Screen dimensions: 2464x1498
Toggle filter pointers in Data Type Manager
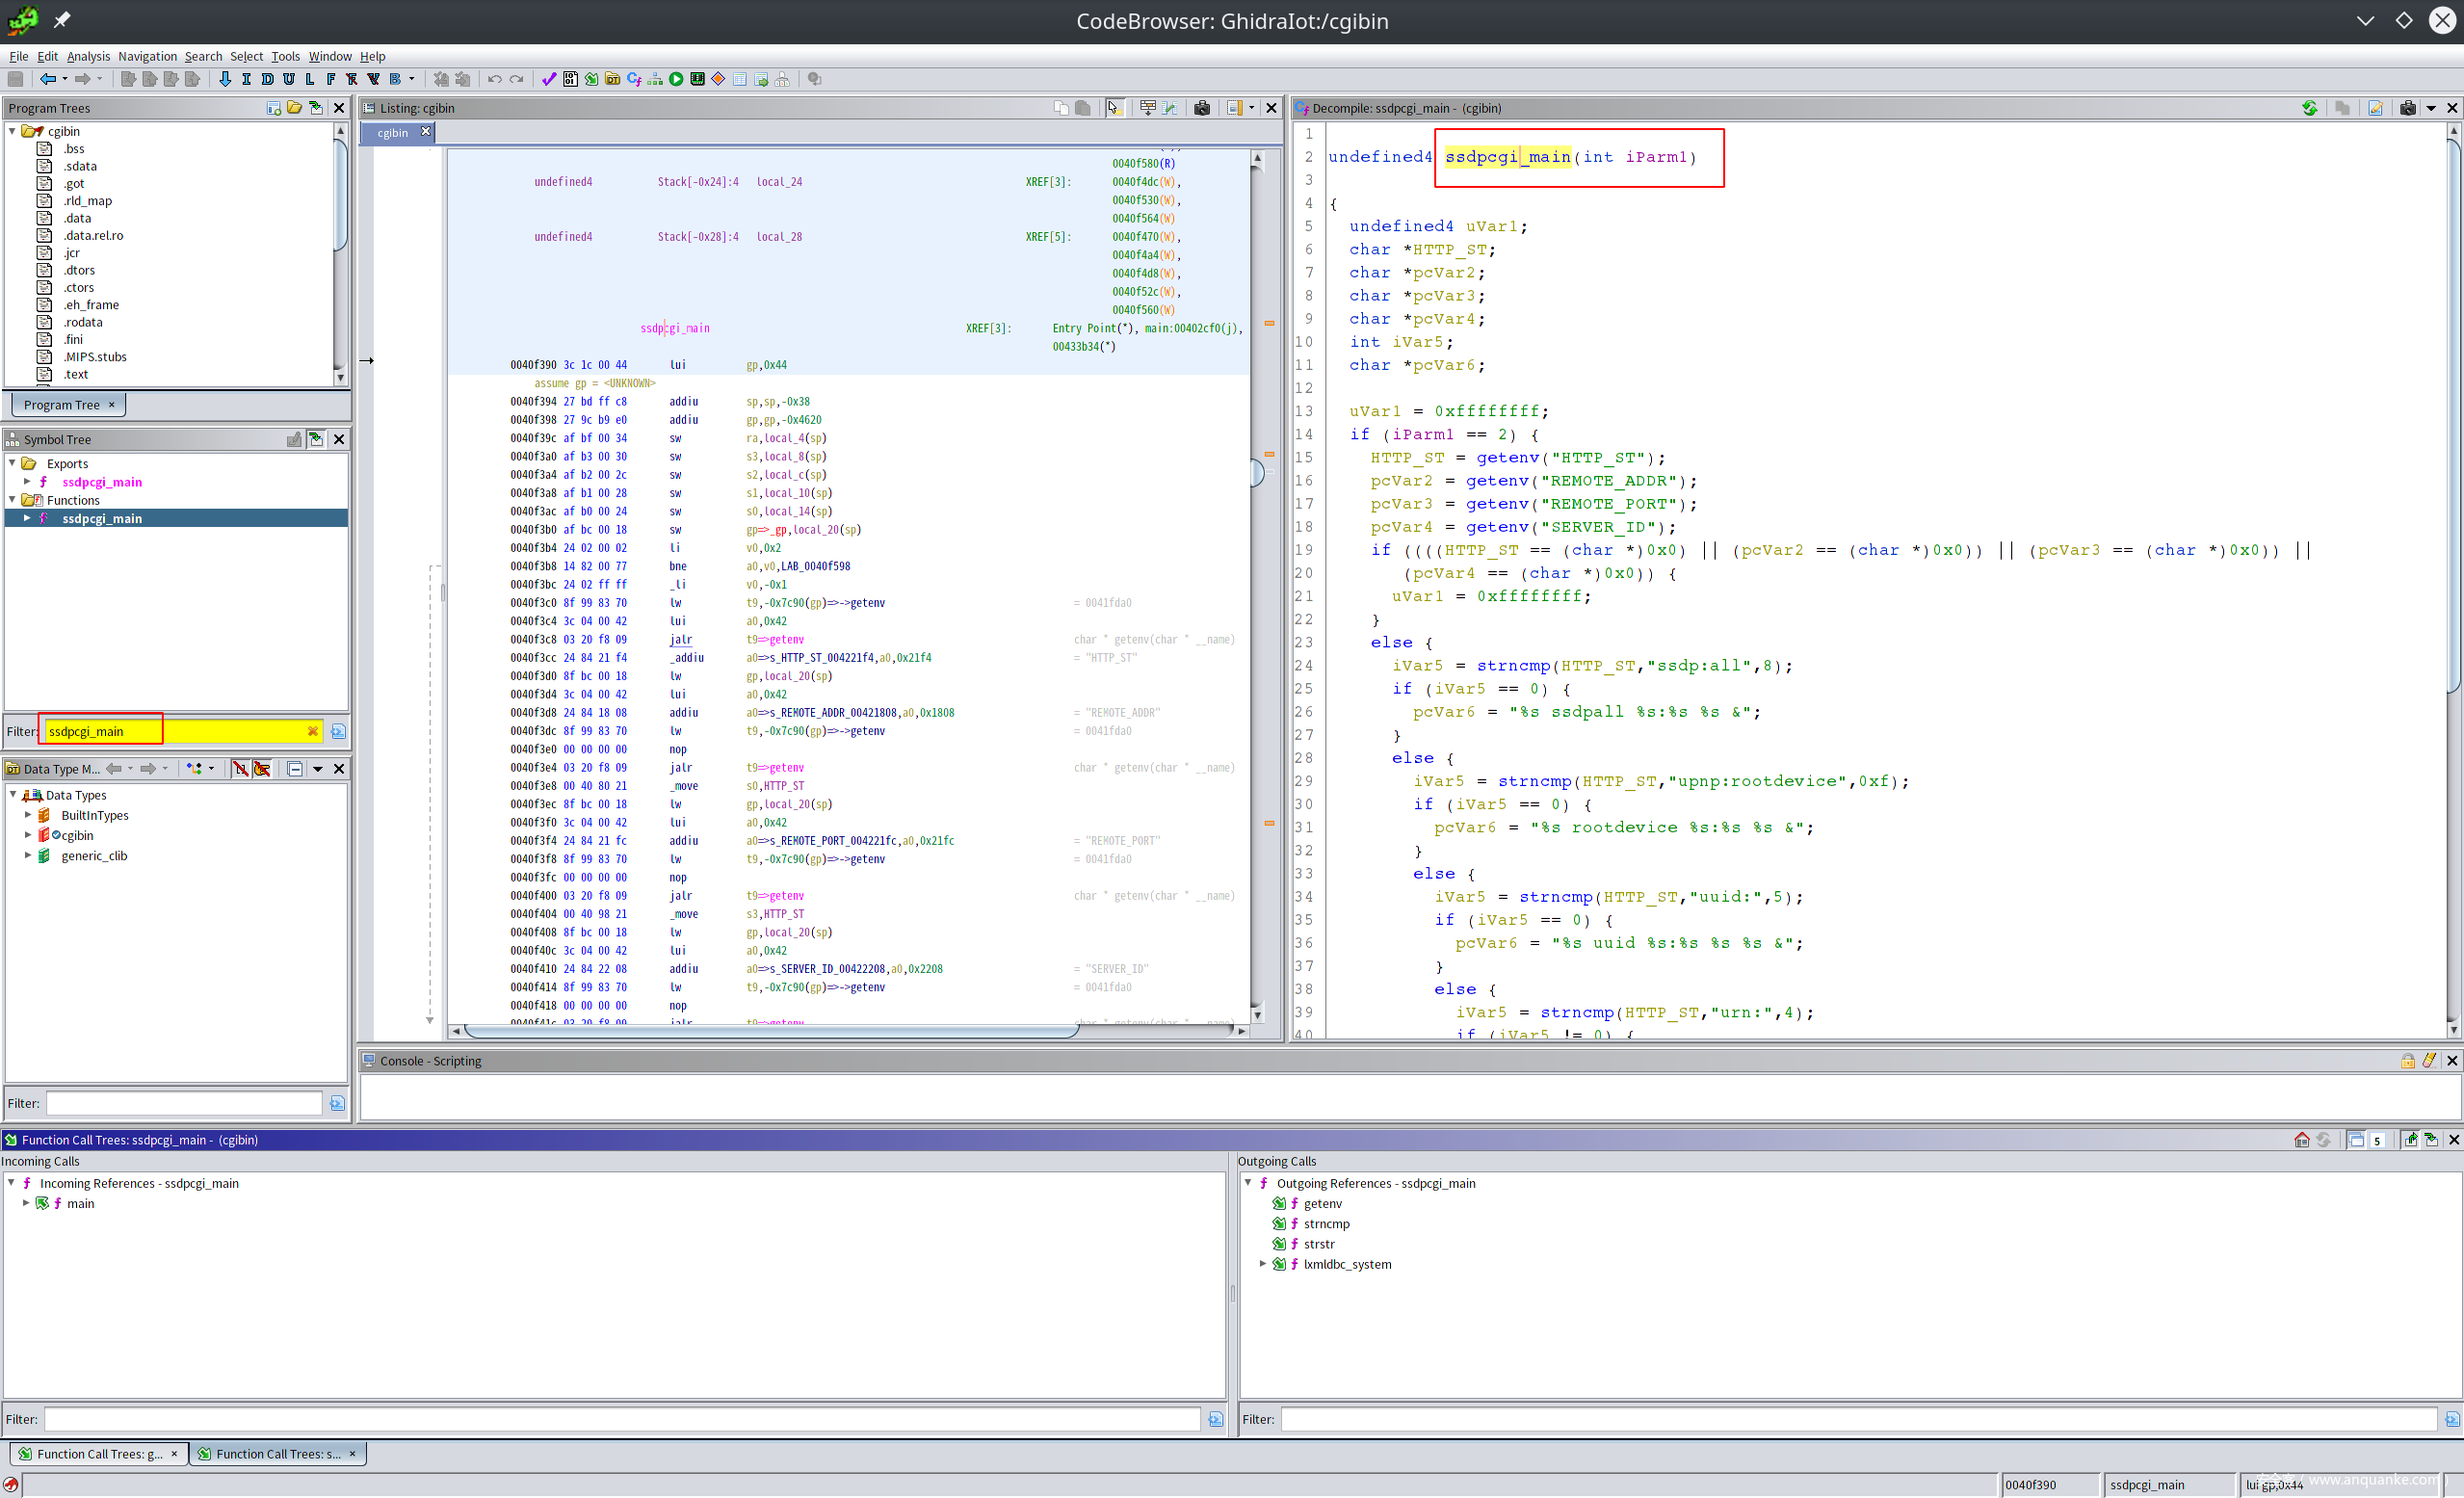(x=262, y=769)
